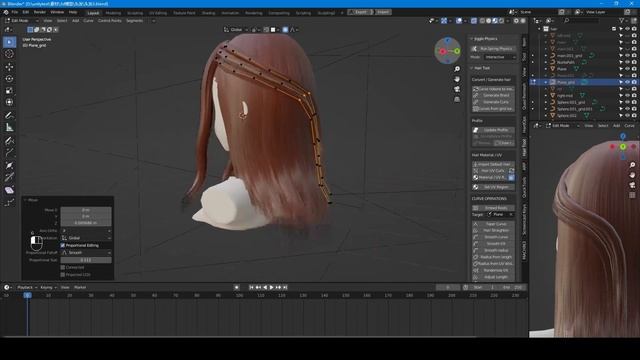Click the outliner search magnifier icon

click(567, 20)
